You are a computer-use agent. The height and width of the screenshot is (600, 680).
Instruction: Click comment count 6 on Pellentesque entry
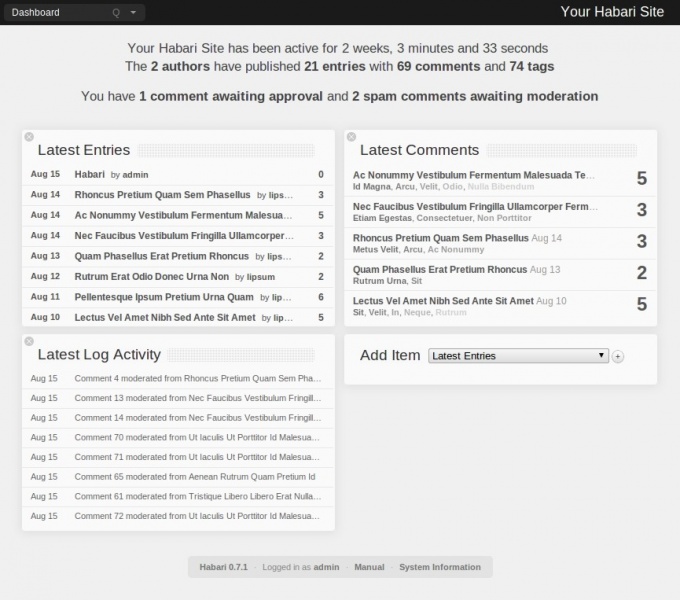tap(321, 297)
